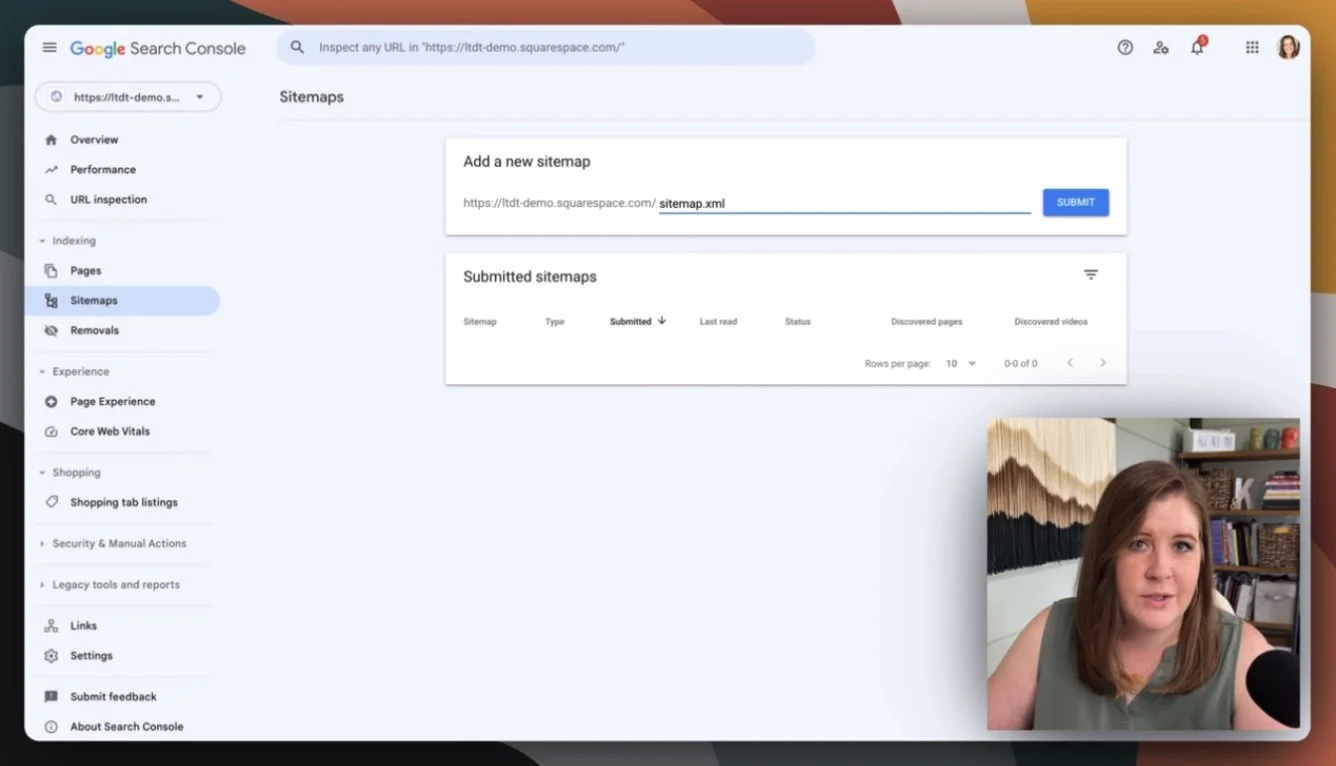
Task: Click the Pages documents icon
Action: (x=51, y=271)
